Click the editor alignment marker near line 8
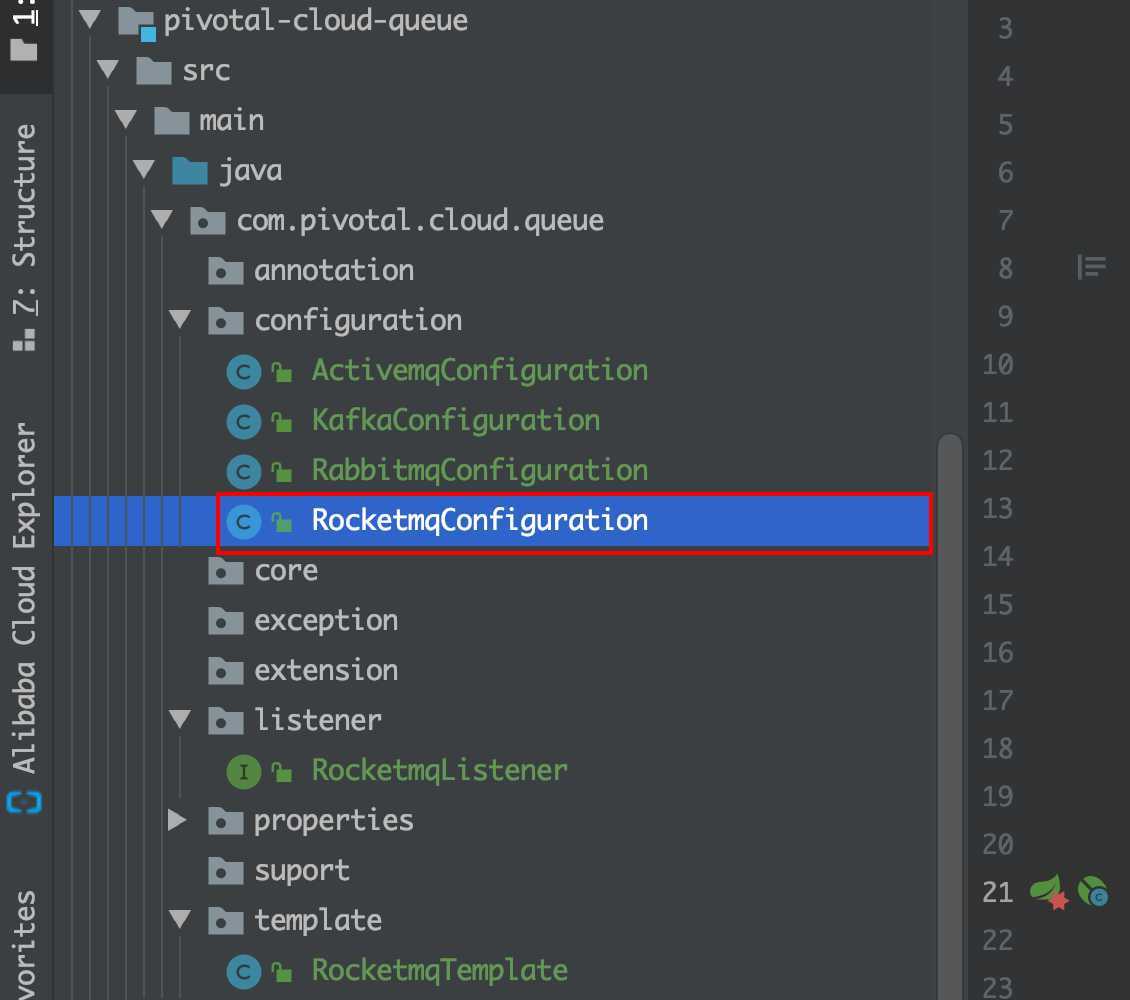 1091,267
